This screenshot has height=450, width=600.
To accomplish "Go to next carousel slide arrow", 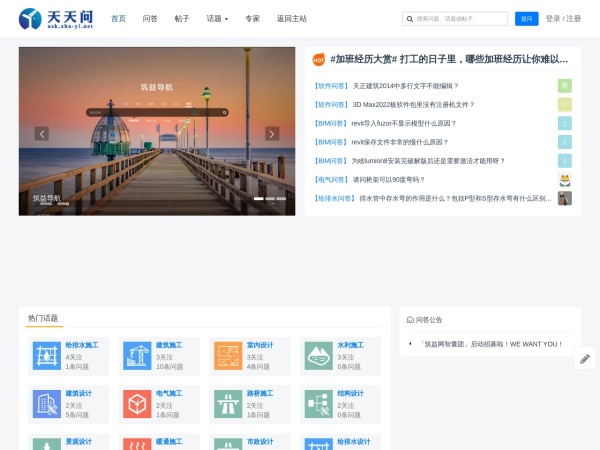I will click(x=272, y=134).
